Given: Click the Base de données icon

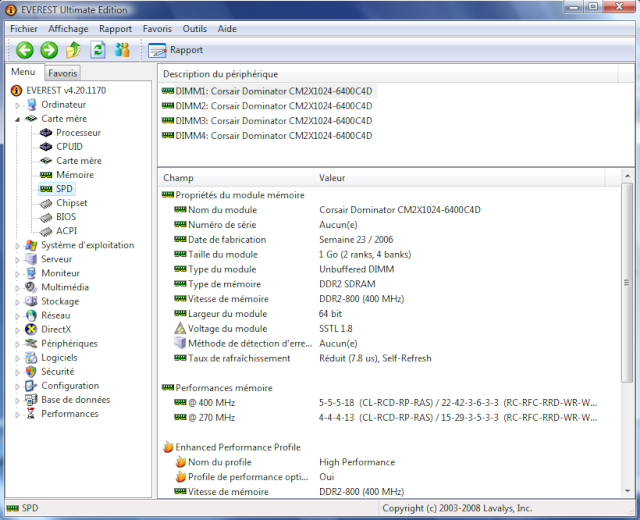Looking at the screenshot, I should (x=31, y=400).
